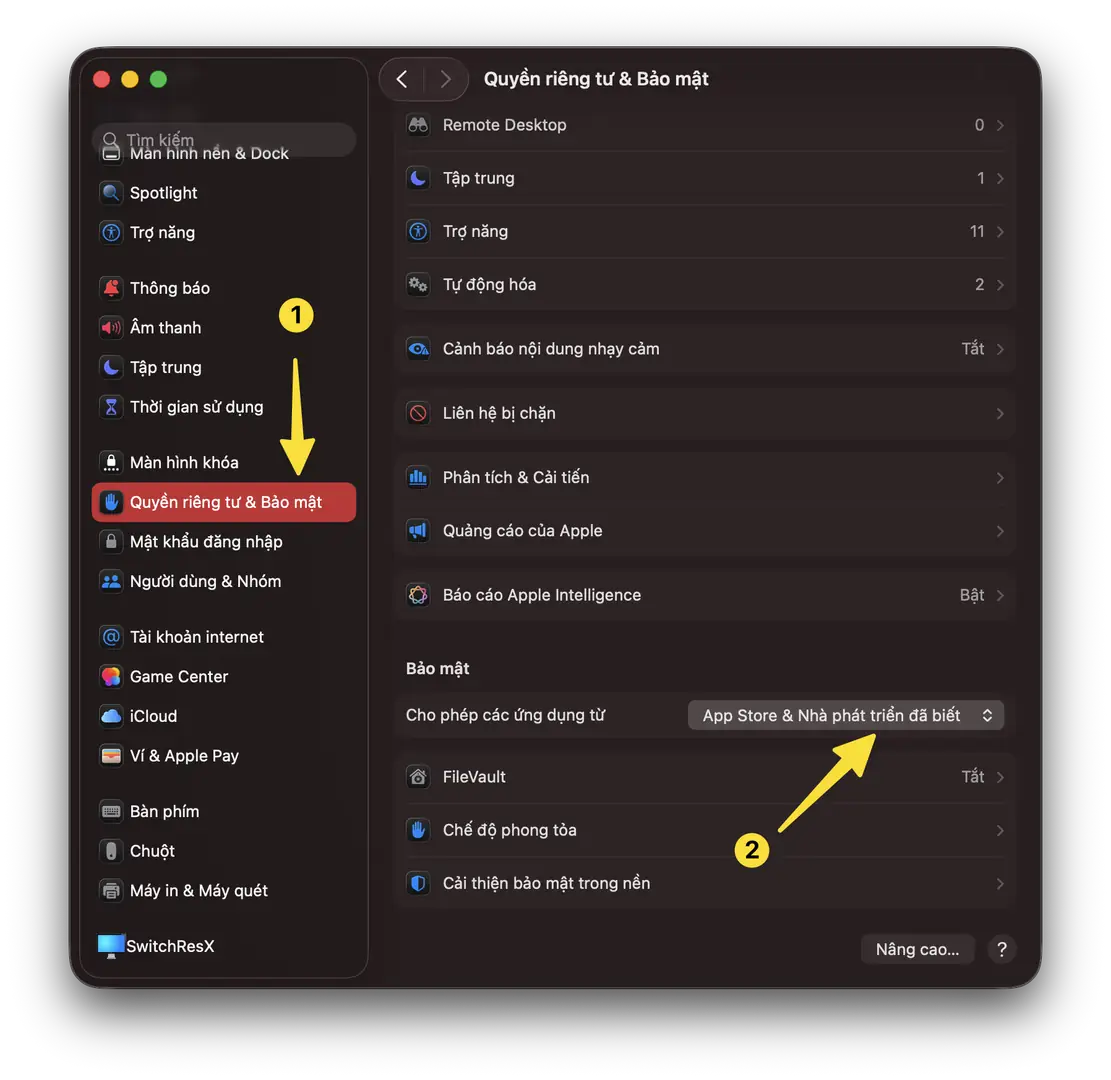Go to Thông báo settings pane
The image size is (1111, 1080).
point(224,288)
